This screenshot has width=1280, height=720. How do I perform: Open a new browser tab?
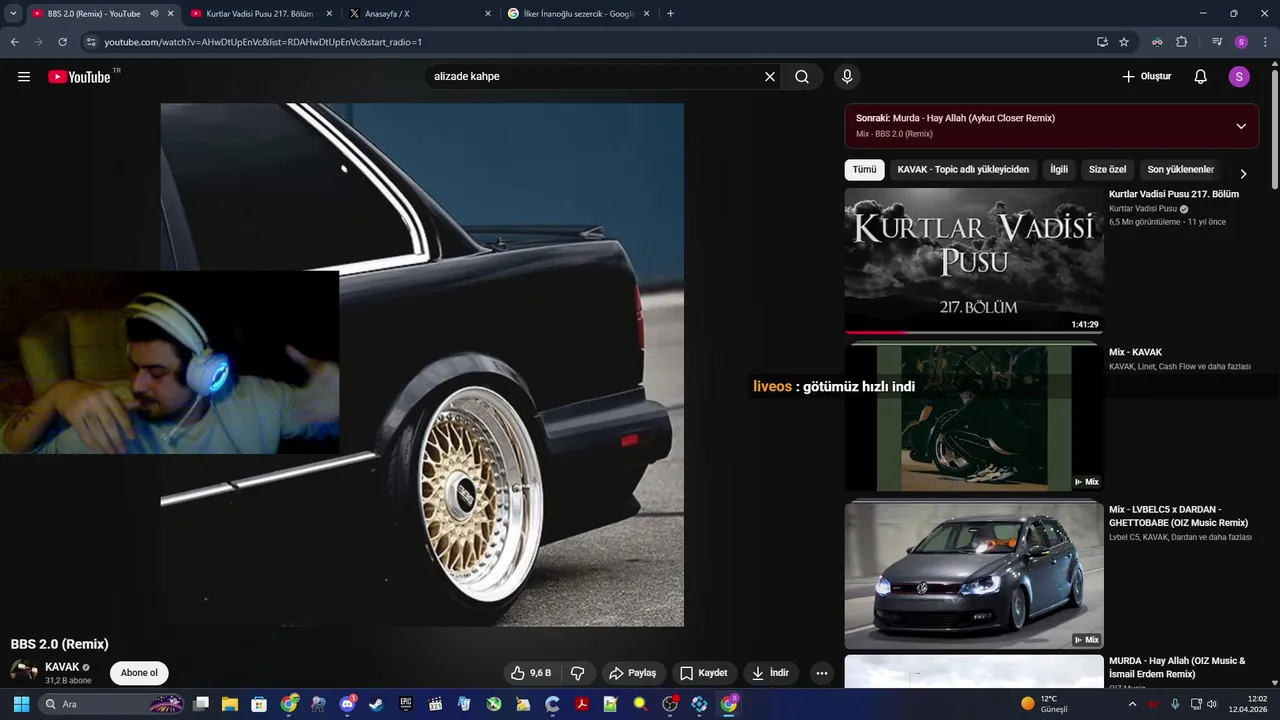pos(670,14)
